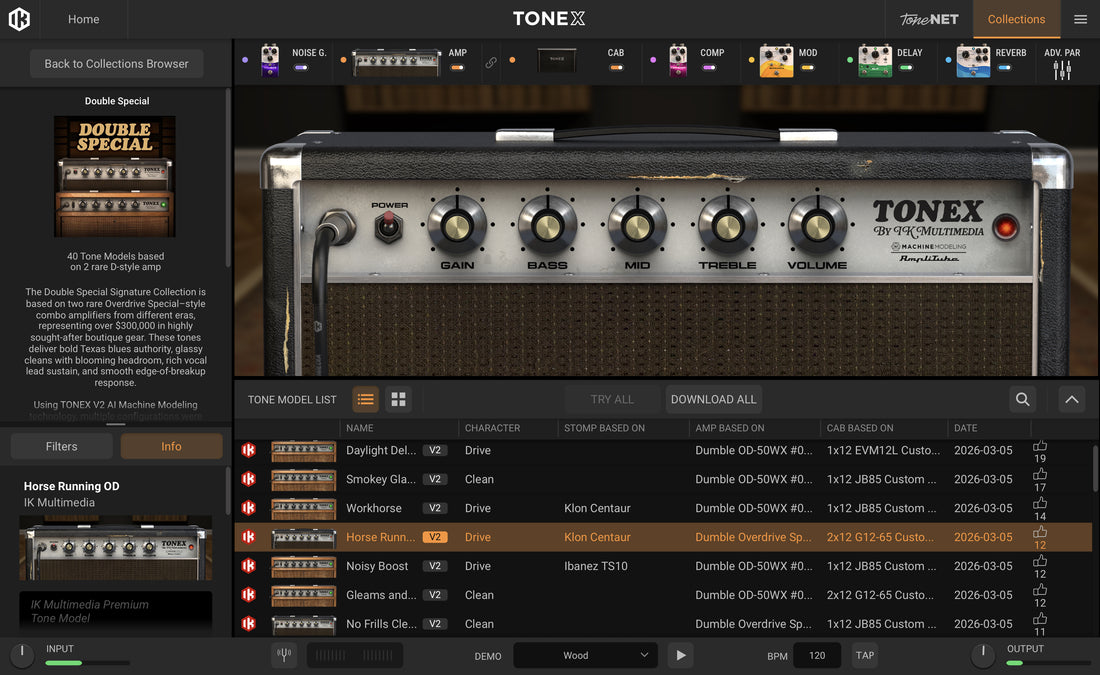
Task: Like the Noisy Boost tone model
Action: pos(1040,561)
